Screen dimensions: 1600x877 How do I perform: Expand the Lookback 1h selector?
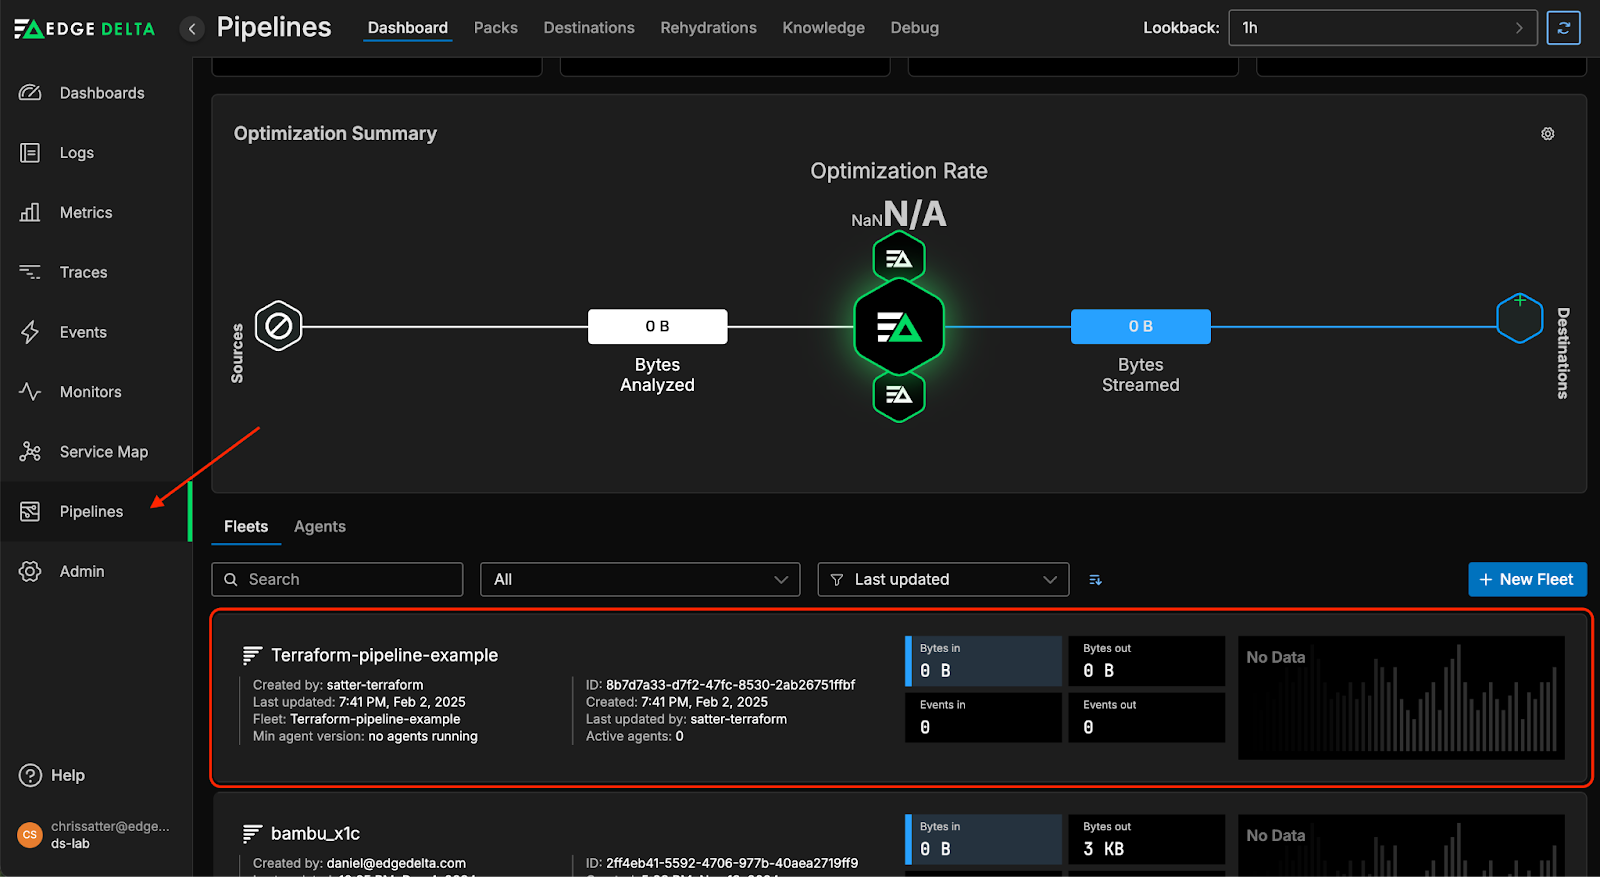1382,28
